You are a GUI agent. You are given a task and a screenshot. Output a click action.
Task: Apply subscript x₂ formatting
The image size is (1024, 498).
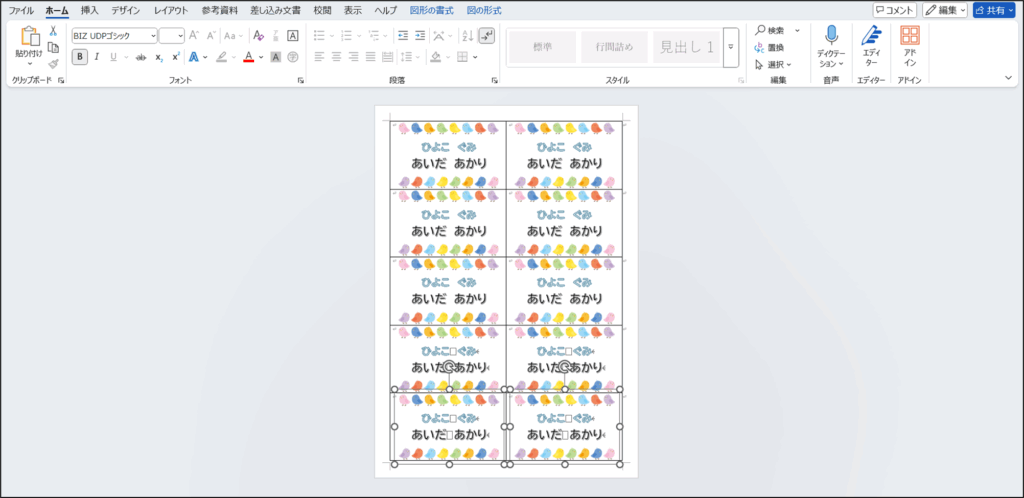(x=159, y=57)
